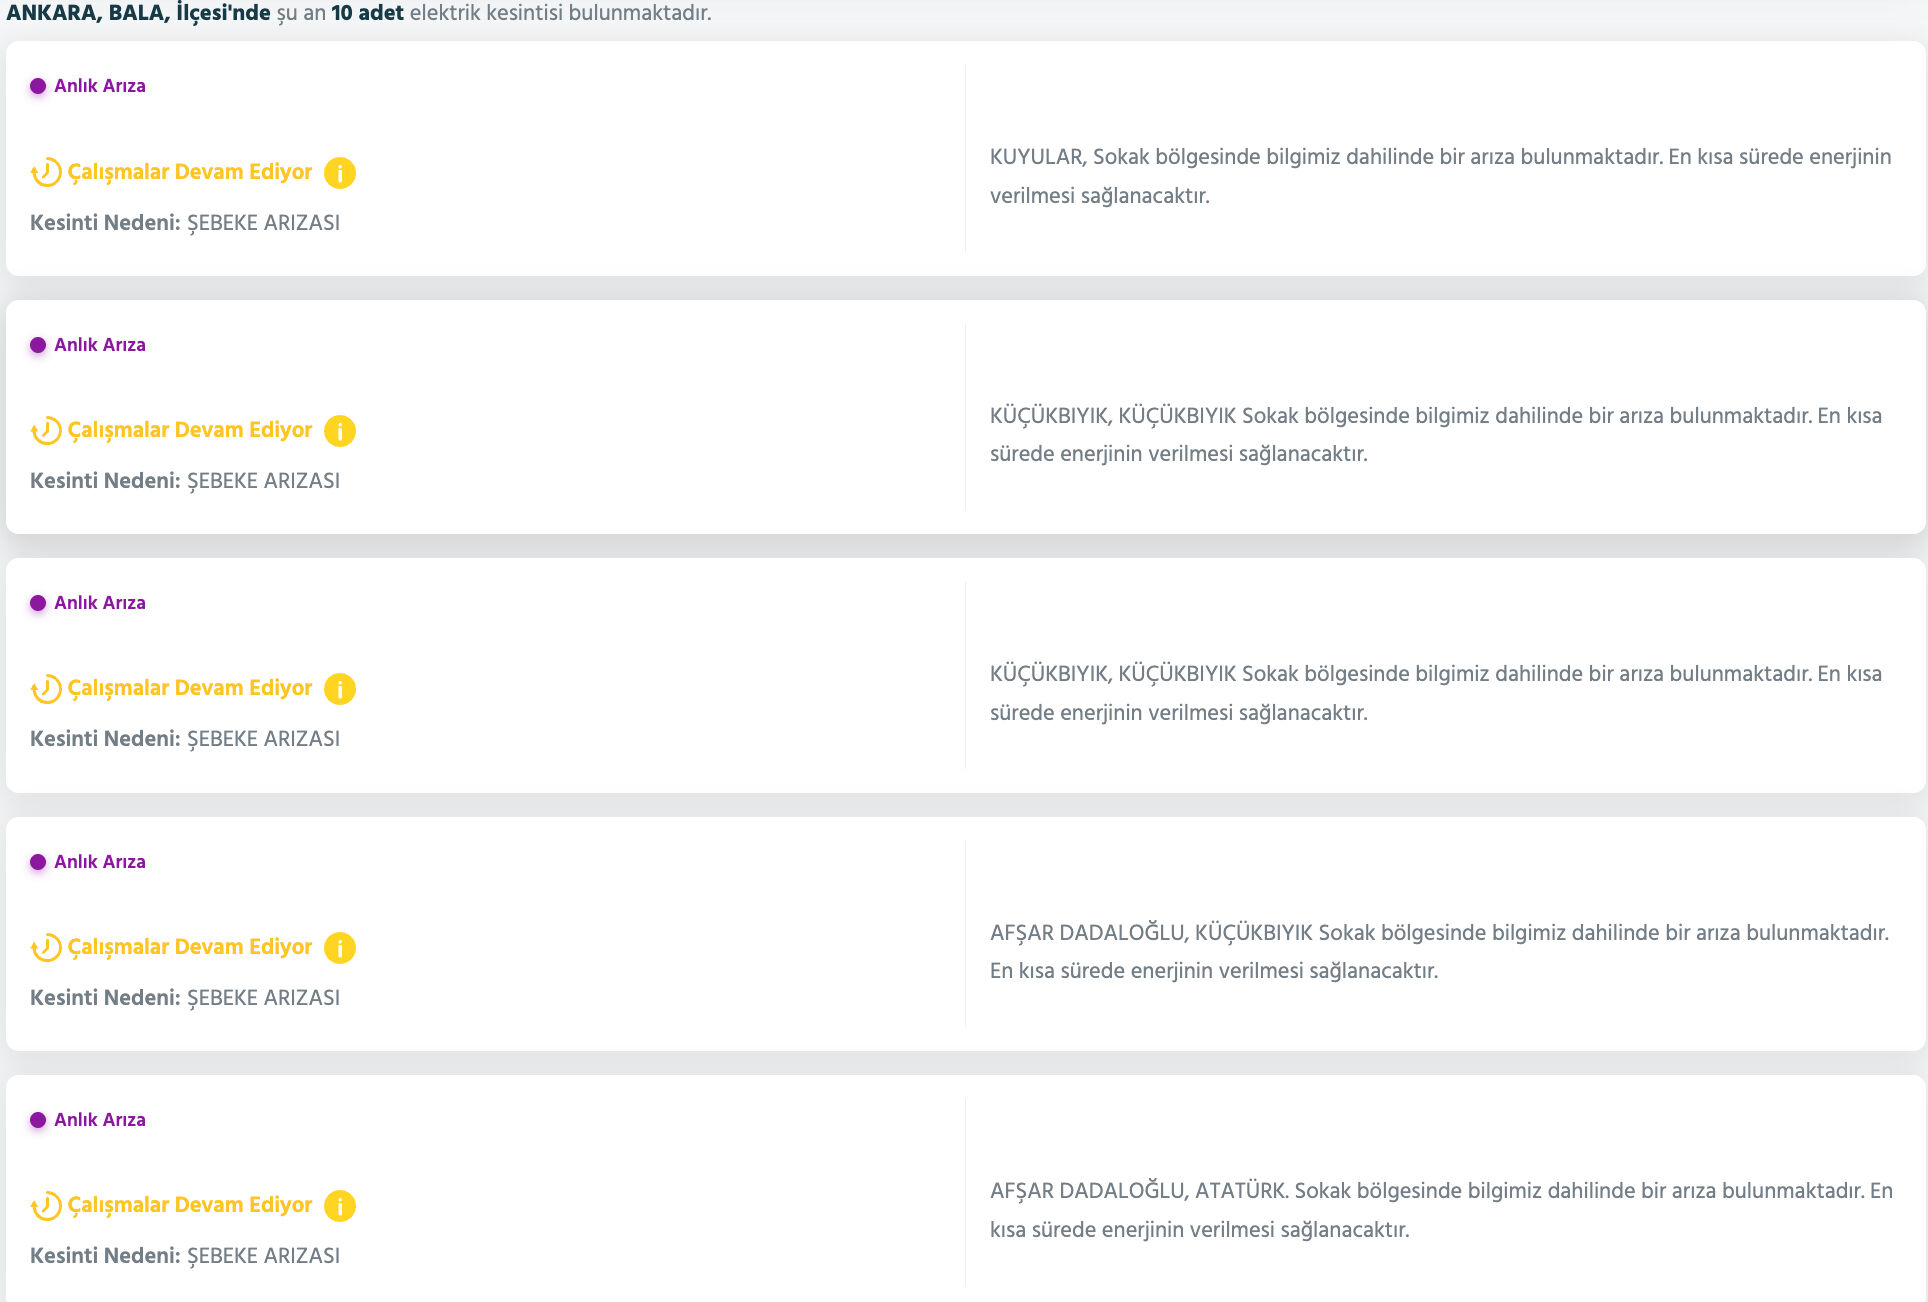The height and width of the screenshot is (1302, 1928).
Task: Click 'Kesinti Nedeni: ŞEBEKE ARIZASI' in KUYULAR card
Action: click(x=185, y=223)
